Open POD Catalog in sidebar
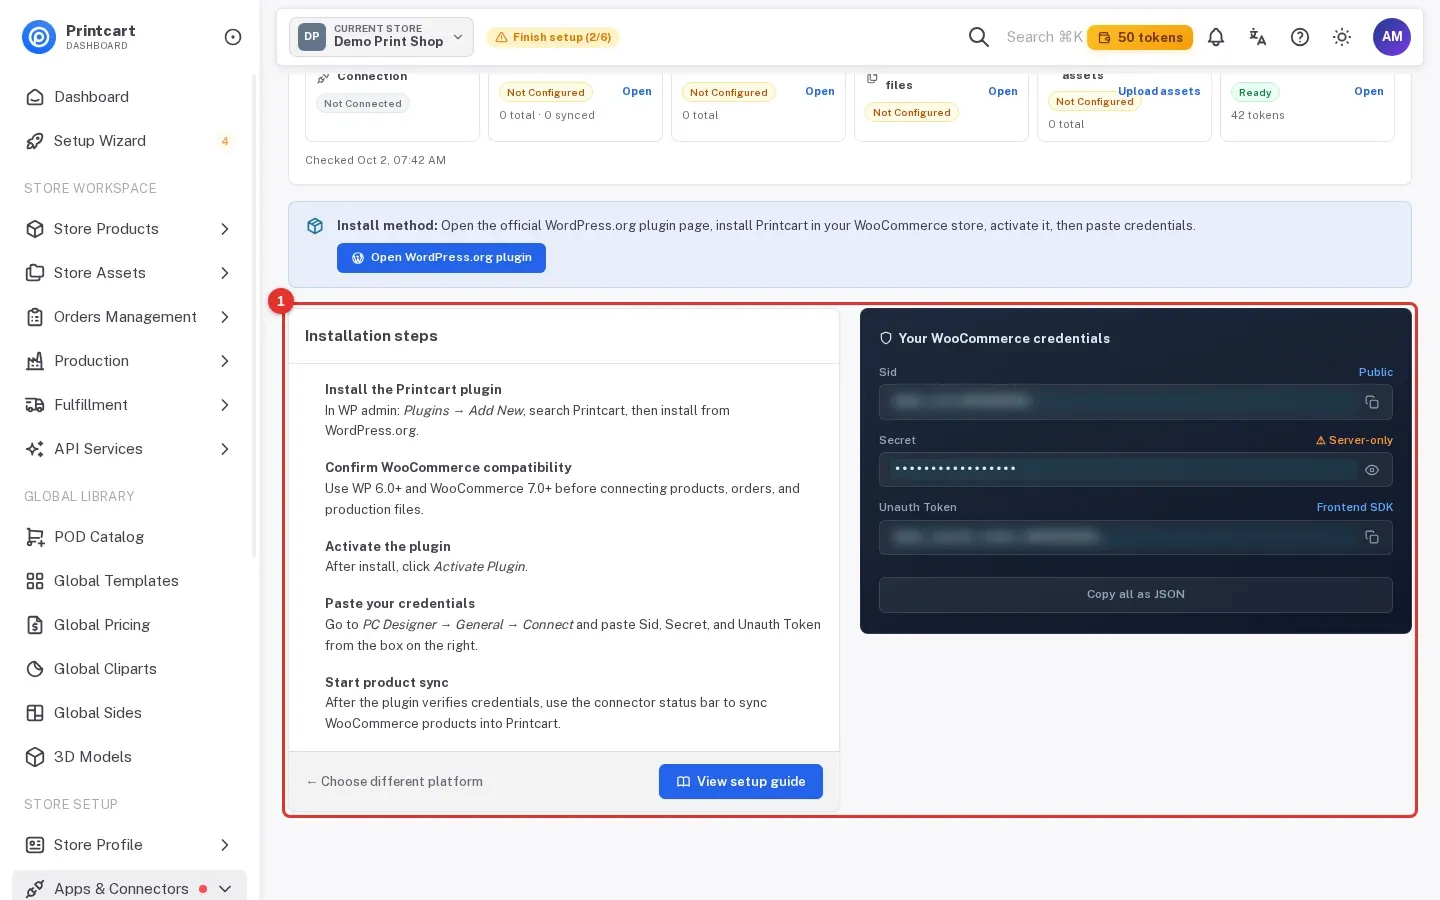Image resolution: width=1440 pixels, height=900 pixels. (x=129, y=537)
